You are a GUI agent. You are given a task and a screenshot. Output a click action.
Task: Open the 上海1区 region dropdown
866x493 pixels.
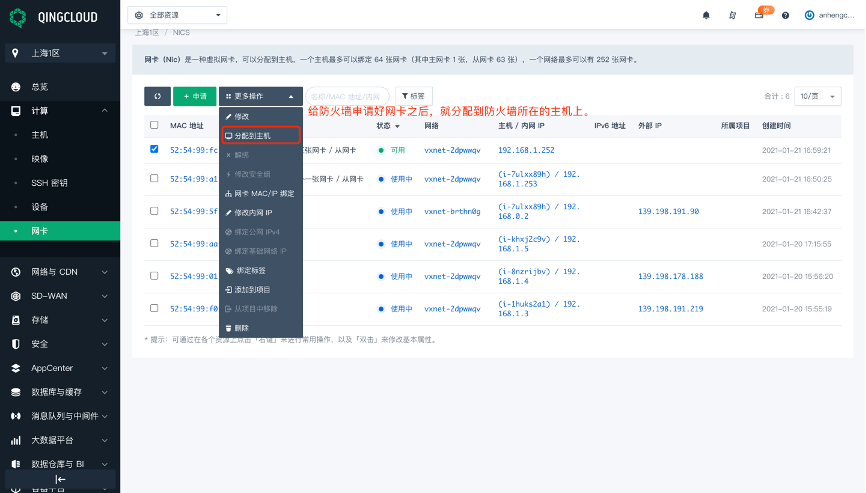(60, 53)
